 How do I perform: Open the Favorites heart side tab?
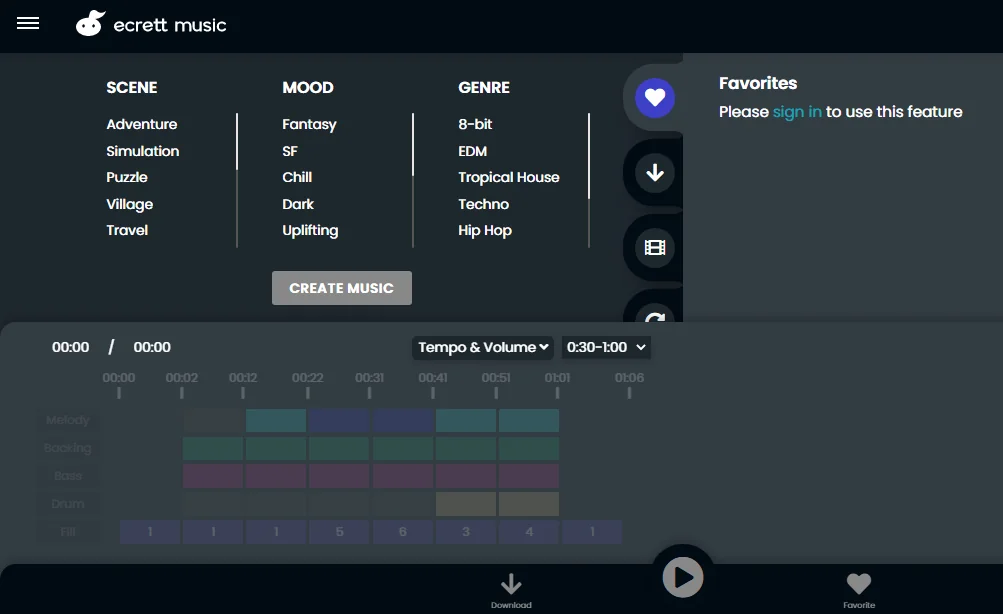coord(655,98)
